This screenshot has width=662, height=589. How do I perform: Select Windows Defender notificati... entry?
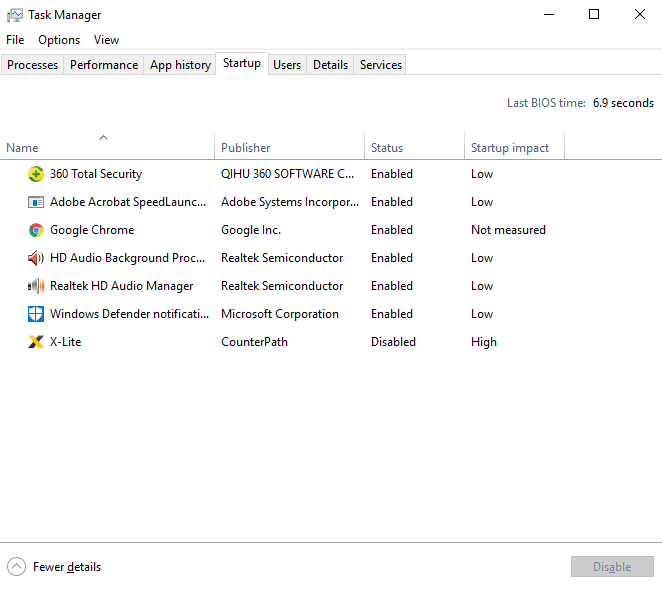(129, 314)
